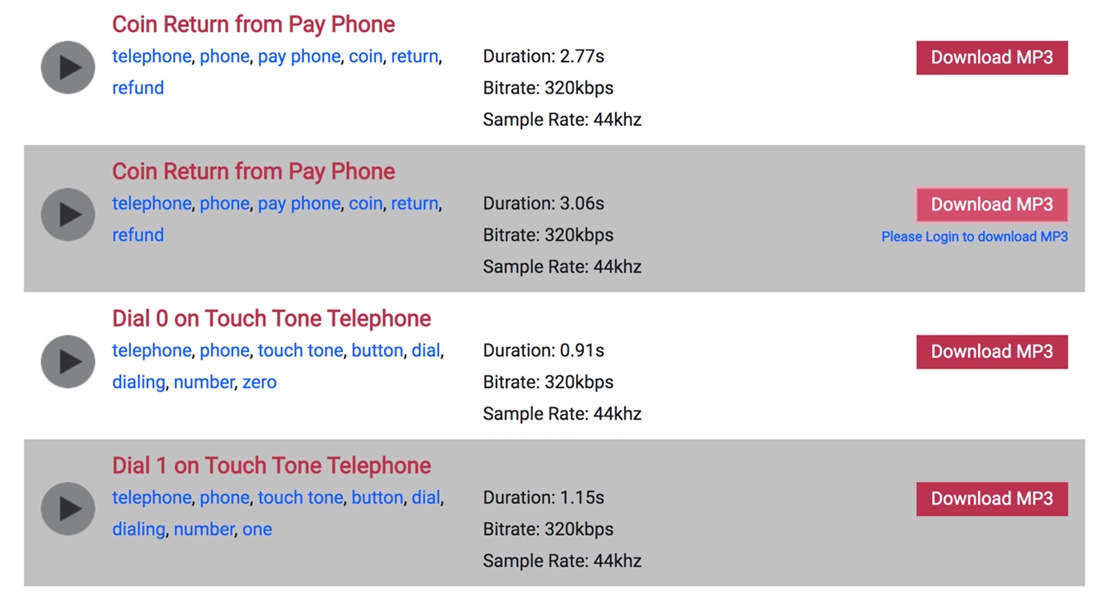Viewport: 1109px width, 600px height.
Task: Open the 'Dial 0 on Touch Tone Telephone' title
Action: 271,319
